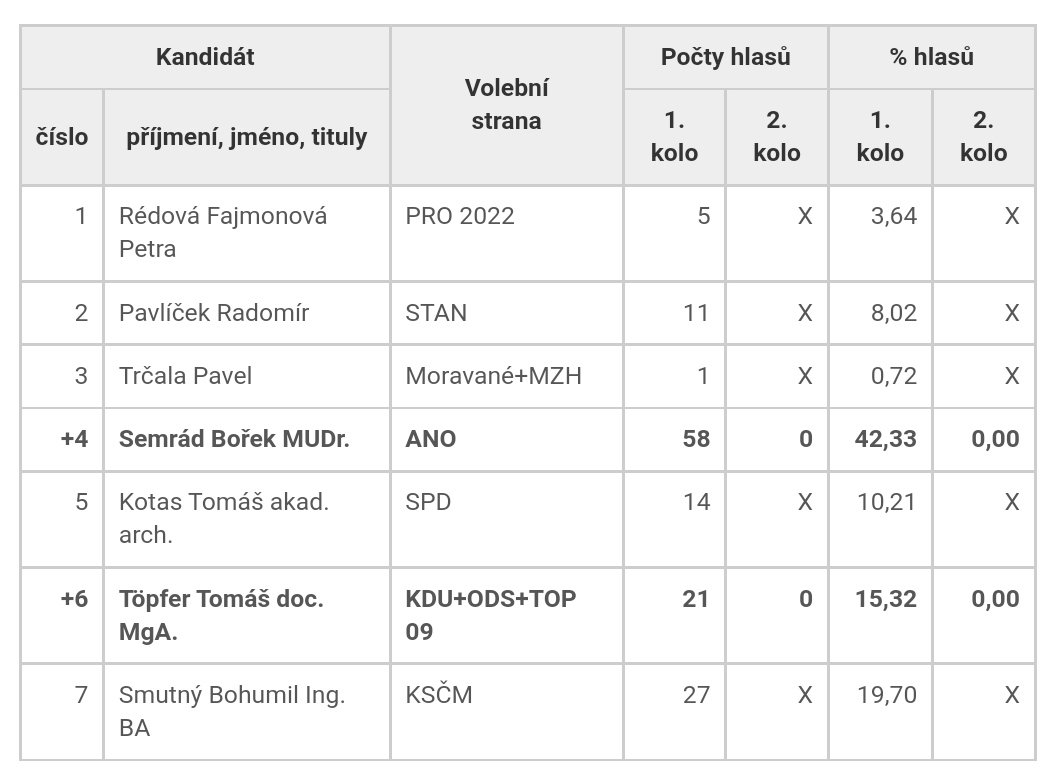Click the PRO 2022 party cell

(x=460, y=216)
